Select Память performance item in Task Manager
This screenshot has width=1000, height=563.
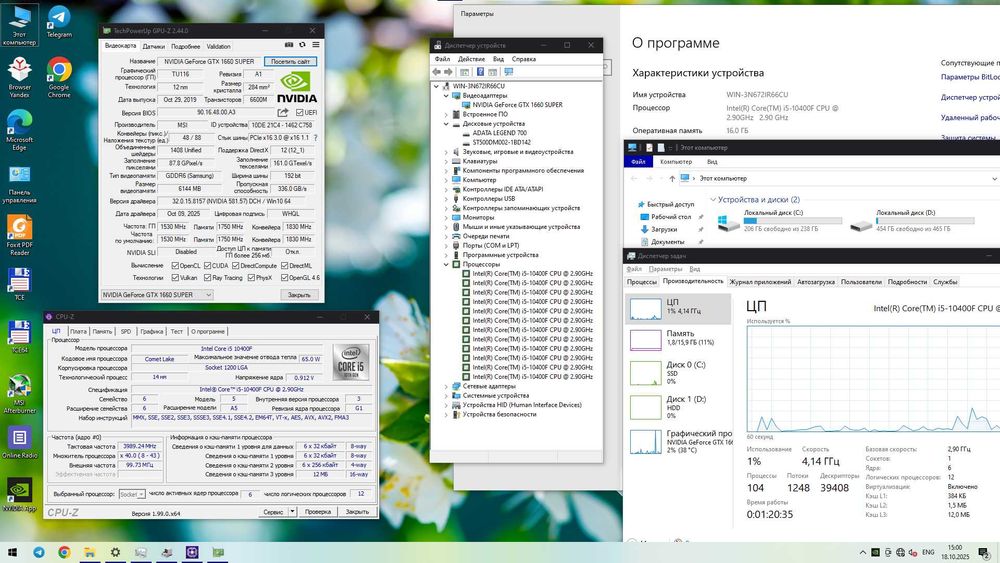[678, 339]
